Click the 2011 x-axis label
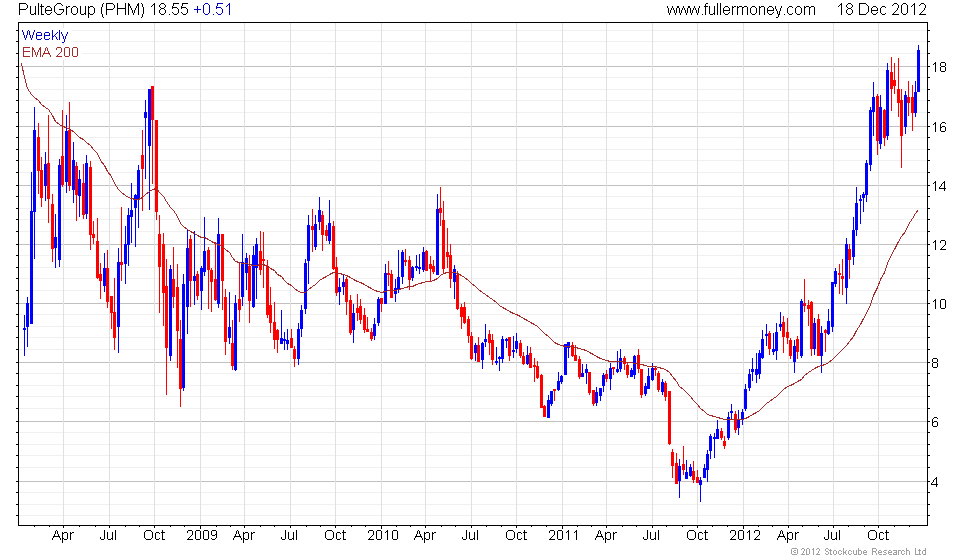 pos(563,535)
